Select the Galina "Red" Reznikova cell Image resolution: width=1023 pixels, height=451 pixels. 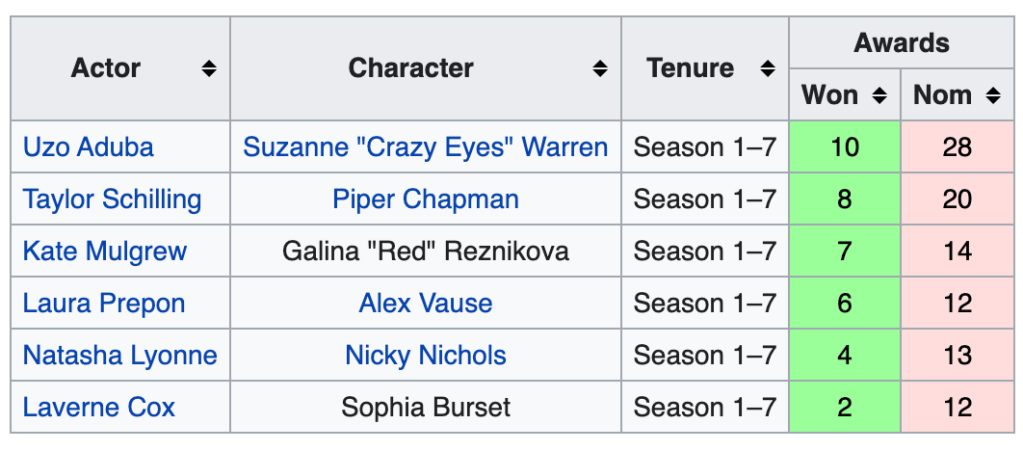pyautogui.click(x=425, y=251)
